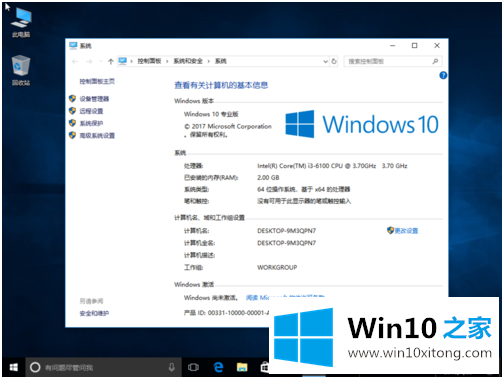Click computer name DESKTOP-9M3QPN7 value
This screenshot has height=379, width=504.
(x=286, y=231)
